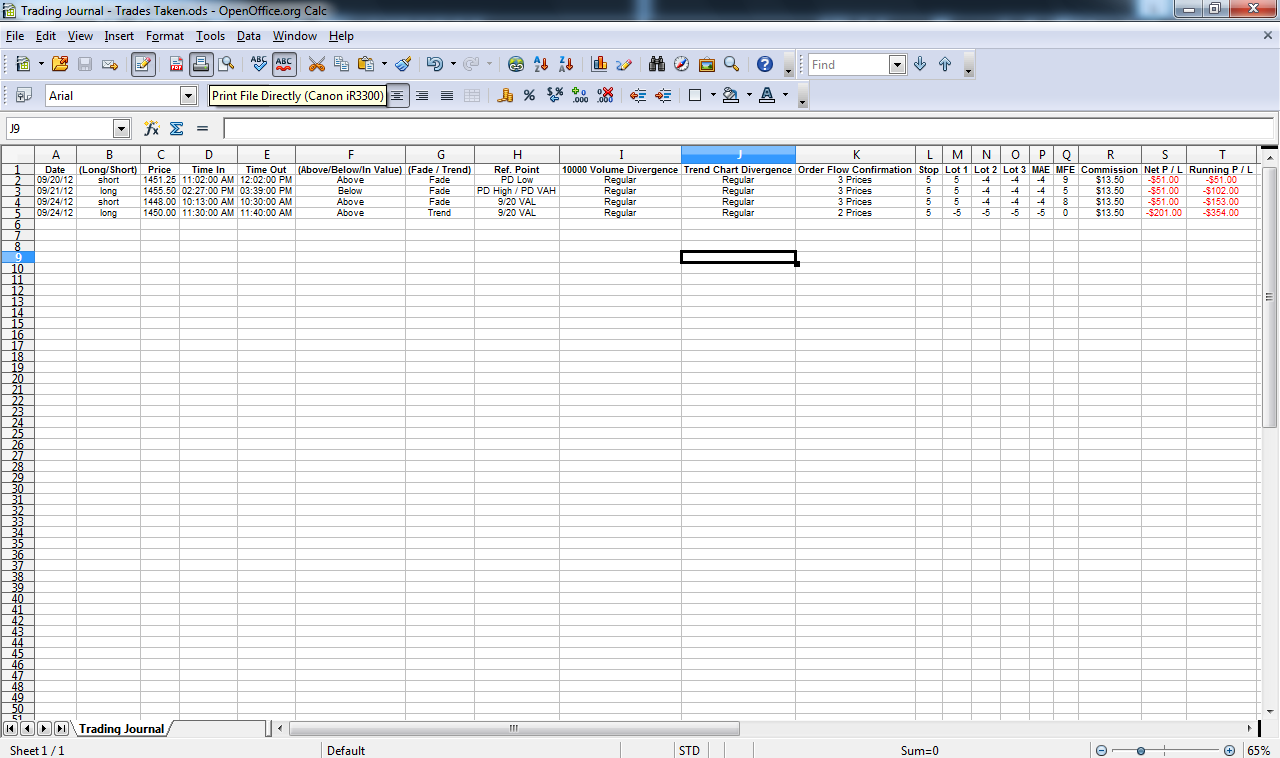Open the Data menu
This screenshot has width=1280, height=758.
[249, 36]
